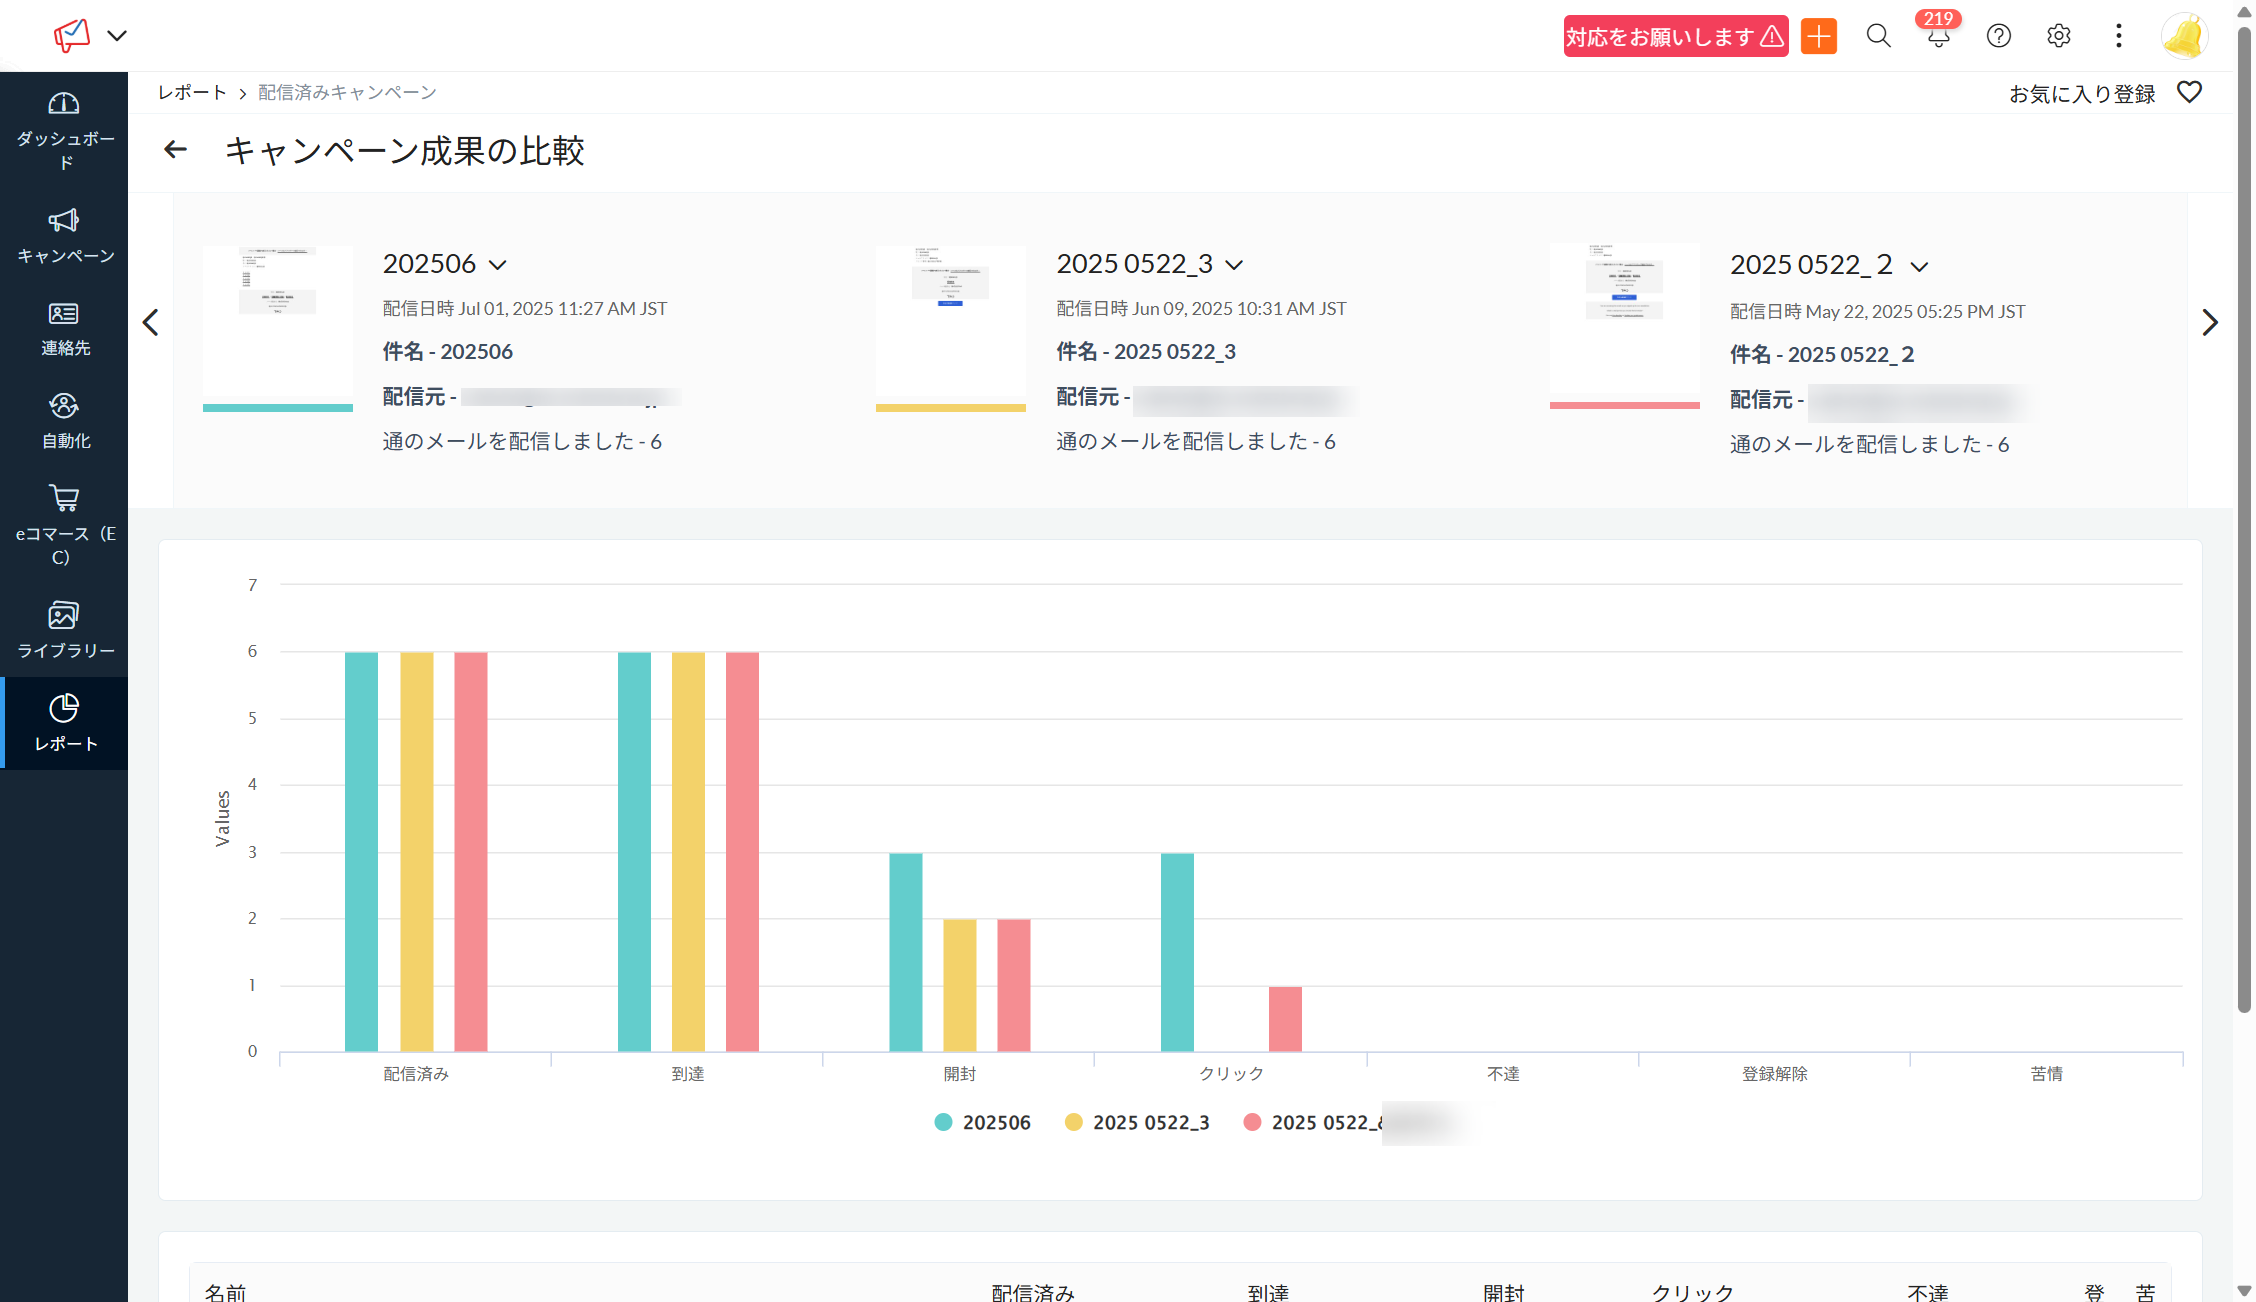The width and height of the screenshot is (2256, 1302).
Task: Click the orange plus create button
Action: [1819, 37]
